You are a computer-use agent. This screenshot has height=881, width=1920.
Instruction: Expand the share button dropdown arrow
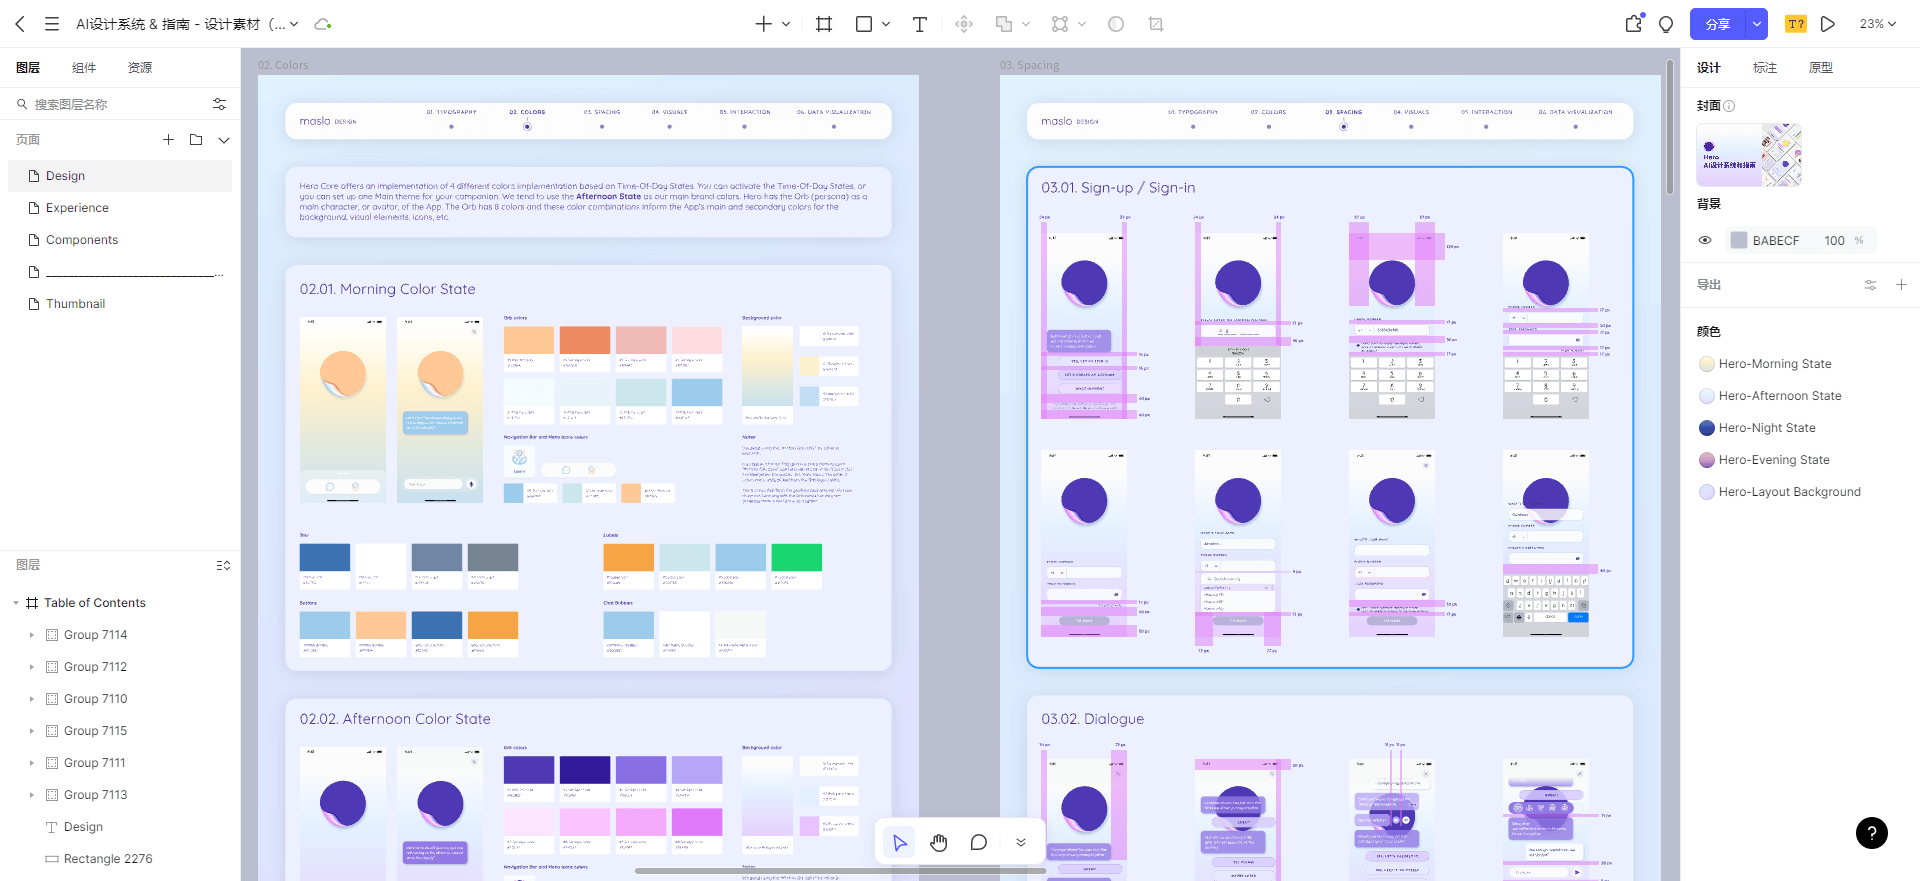(x=1757, y=24)
